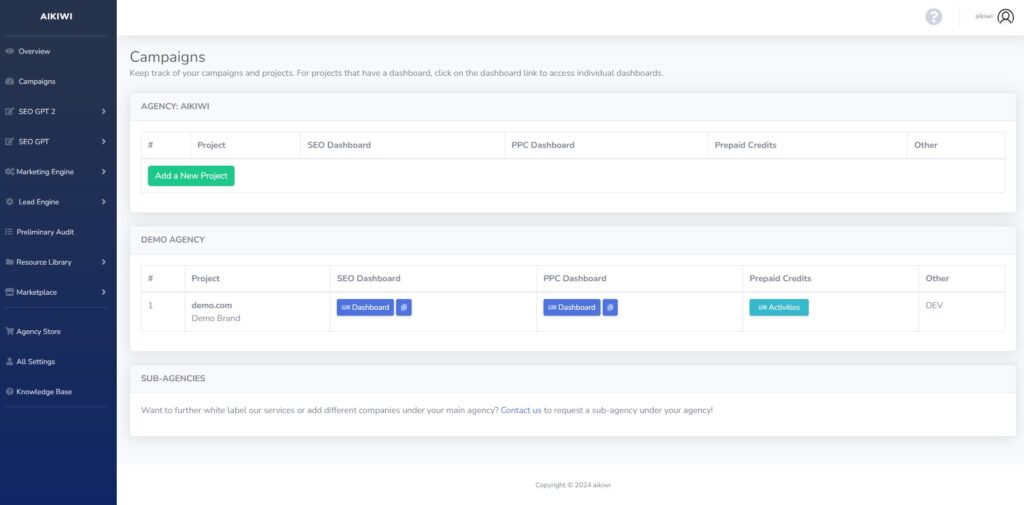Click the Activities button for demo.com

[x=778, y=307]
